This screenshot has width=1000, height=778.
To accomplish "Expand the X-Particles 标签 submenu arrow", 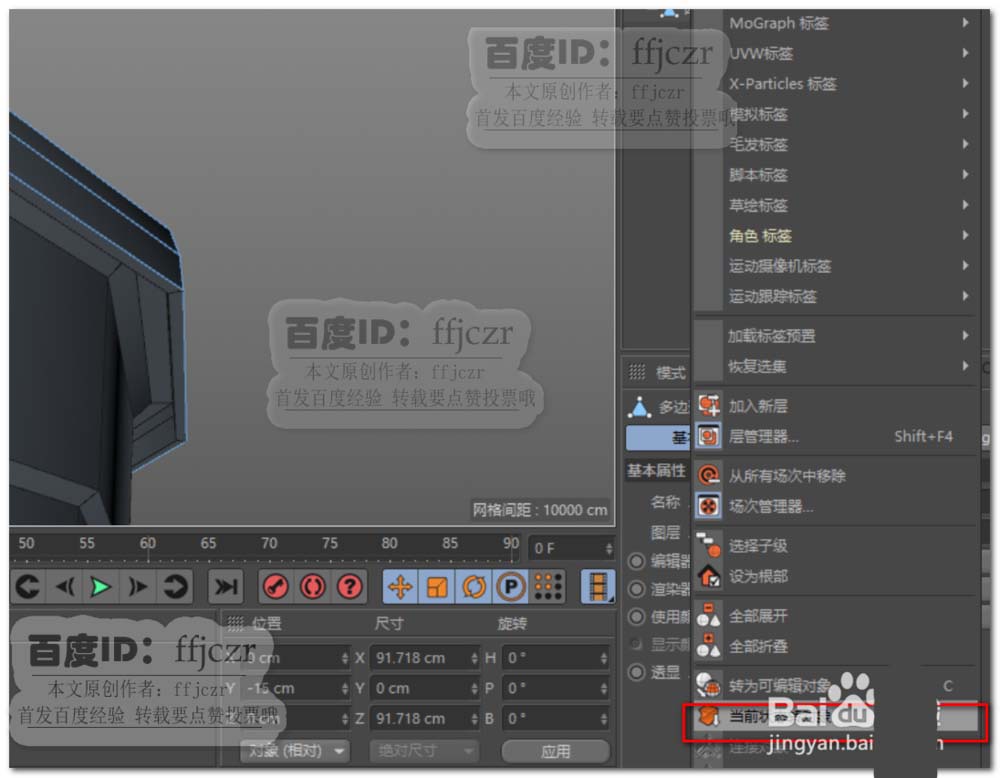I will (966, 84).
